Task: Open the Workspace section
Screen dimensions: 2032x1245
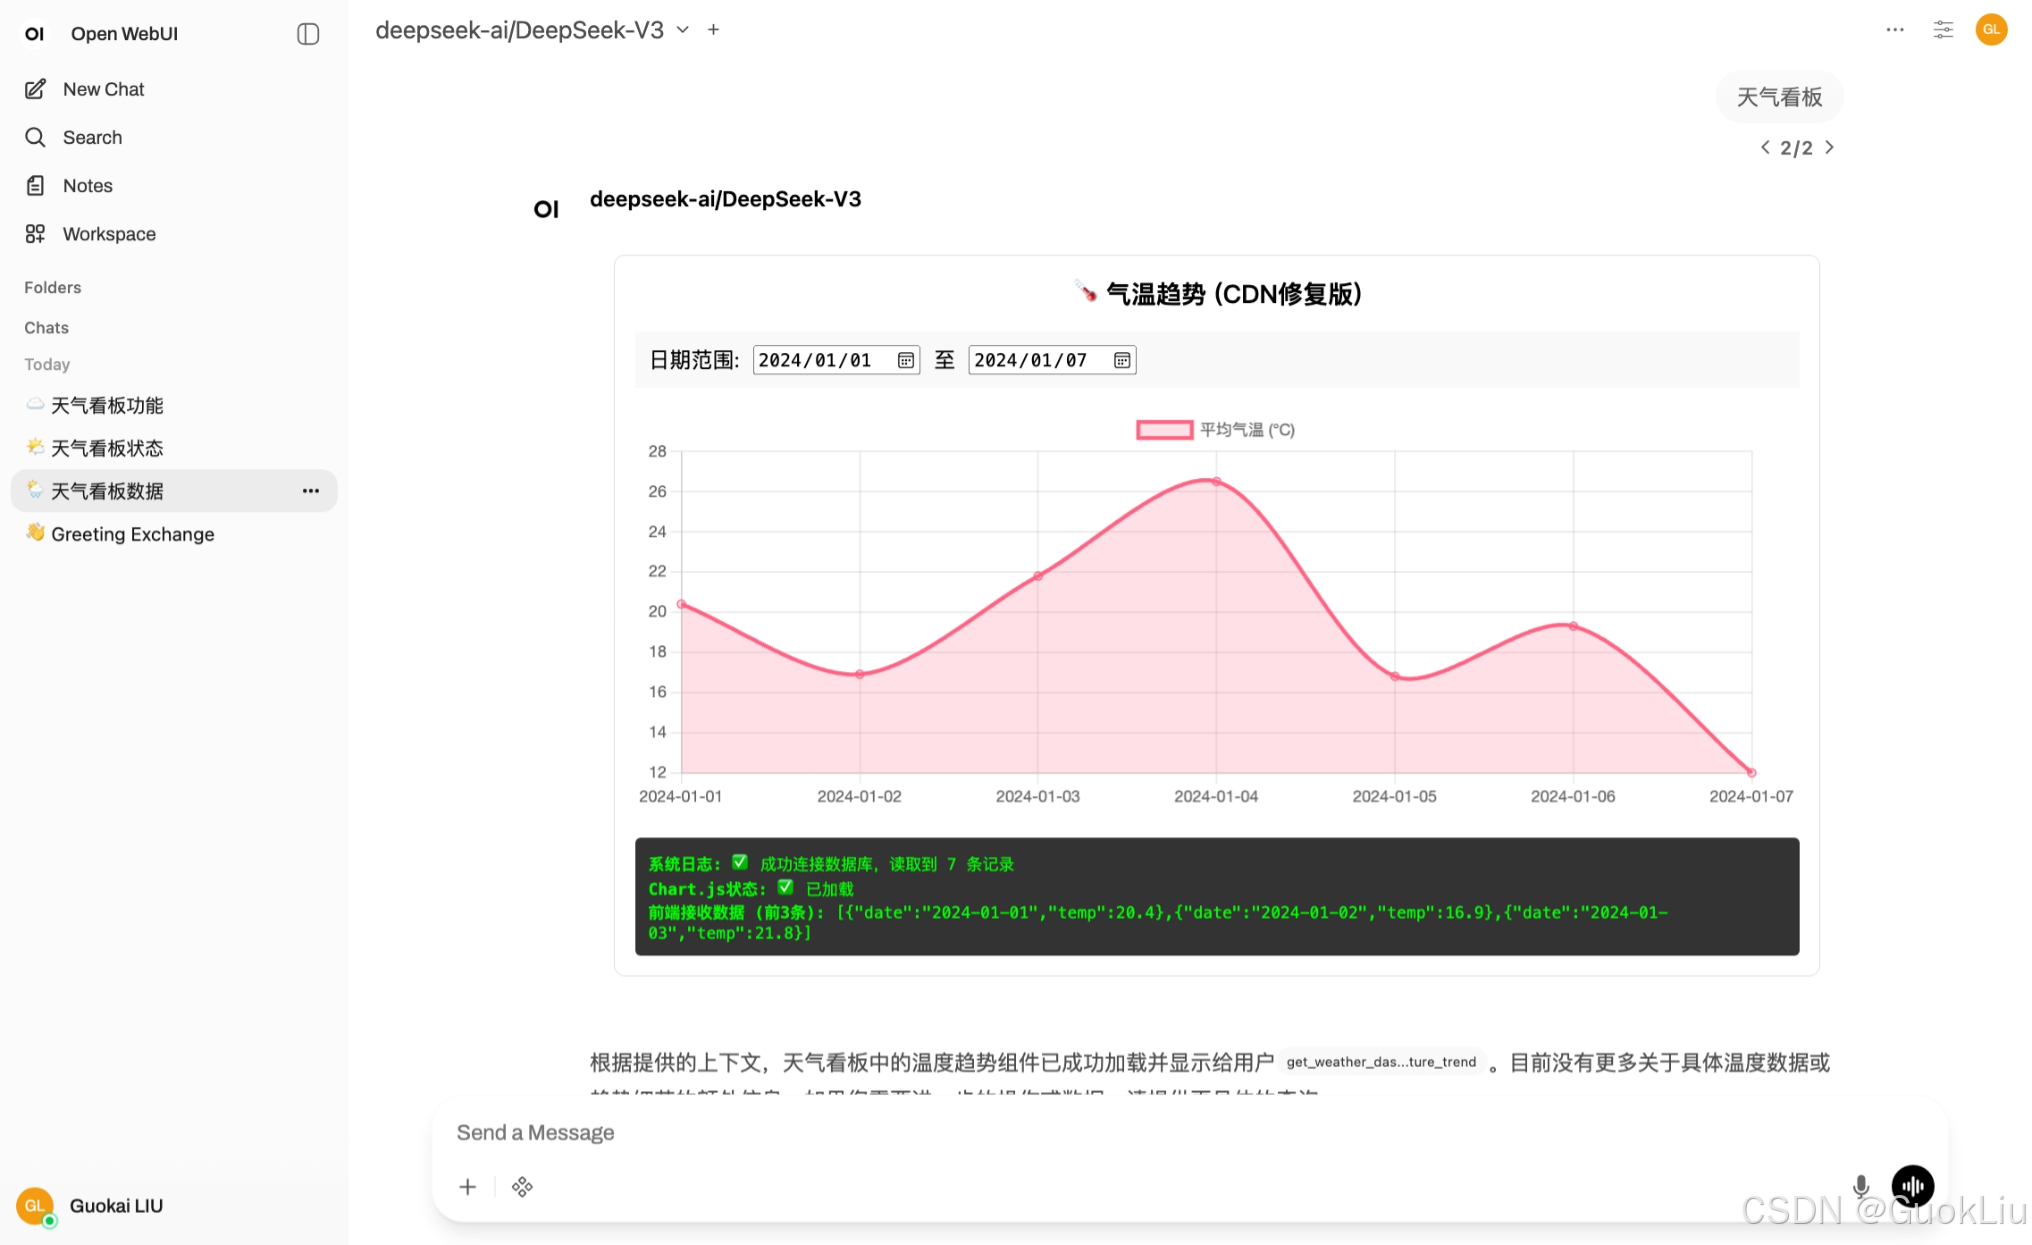Action: pyautogui.click(x=108, y=234)
